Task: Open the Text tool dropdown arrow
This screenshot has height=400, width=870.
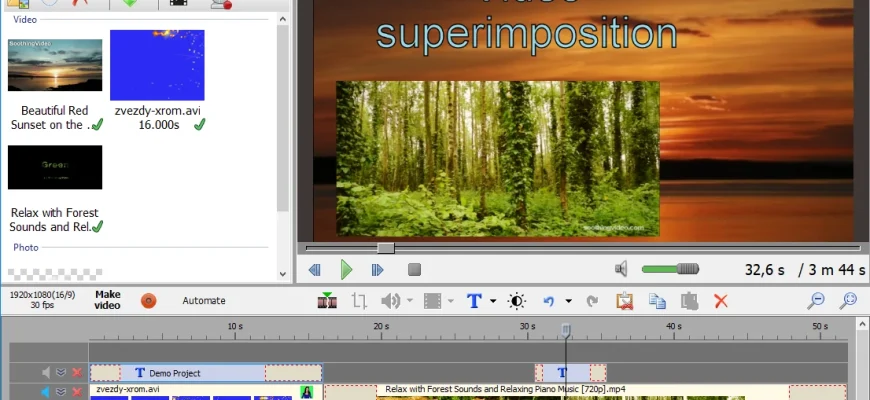Action: (x=493, y=301)
